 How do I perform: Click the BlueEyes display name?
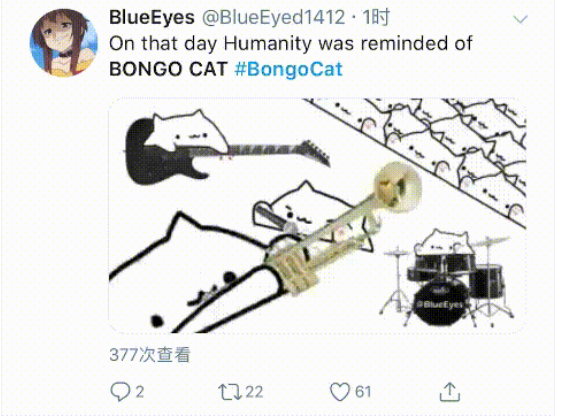pos(152,17)
